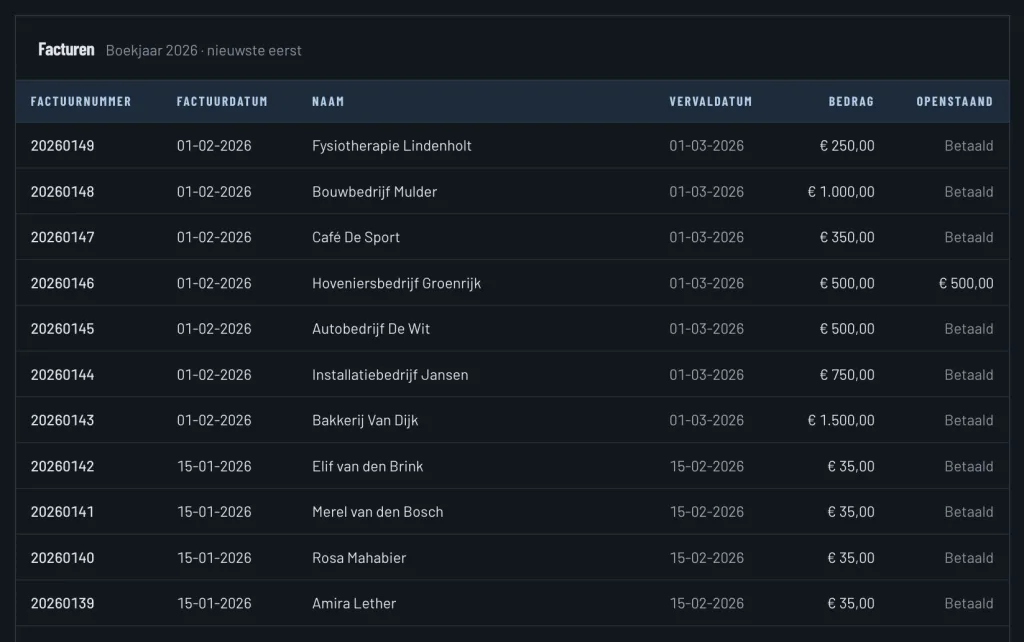Click Betaald status for Rosa Mahabier
Screen dimensions: 1024x642
968,558
